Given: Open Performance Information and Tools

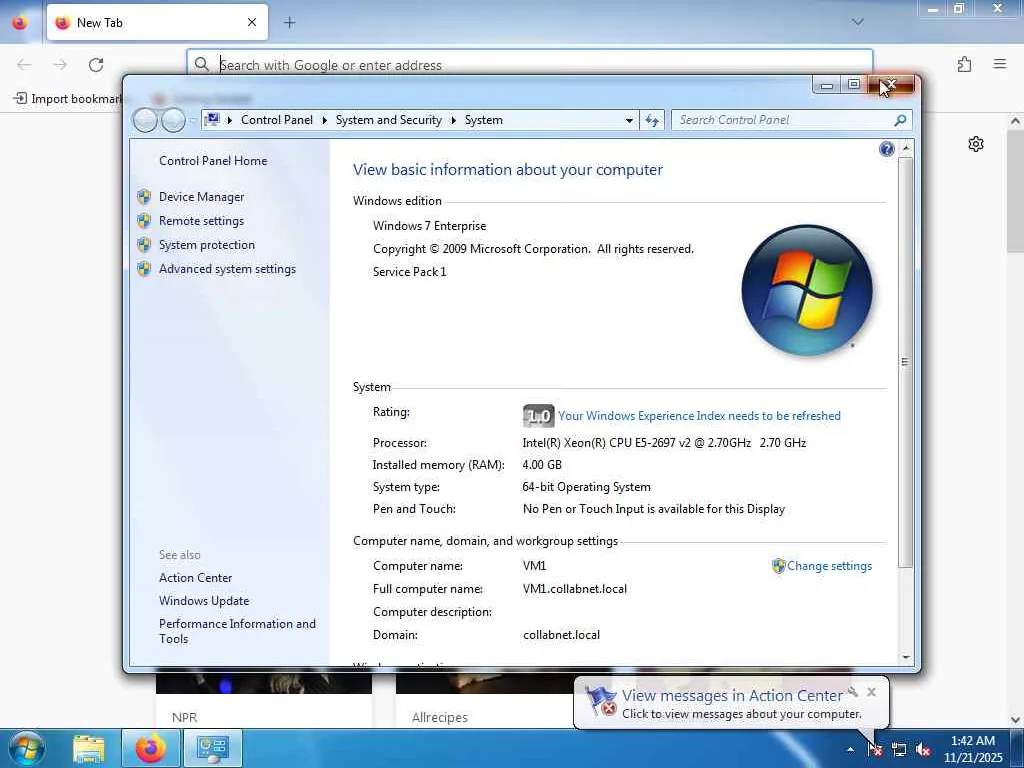Looking at the screenshot, I should 237,632.
